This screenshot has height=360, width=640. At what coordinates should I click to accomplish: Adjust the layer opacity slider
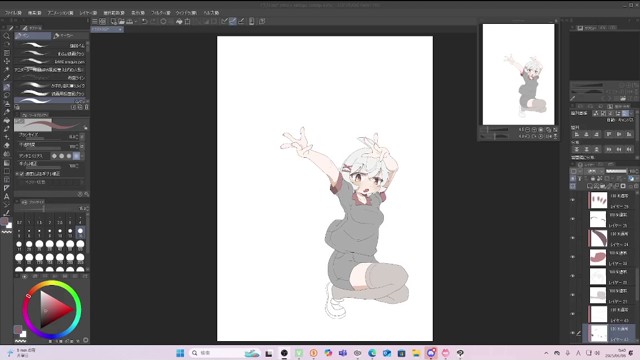click(x=616, y=171)
